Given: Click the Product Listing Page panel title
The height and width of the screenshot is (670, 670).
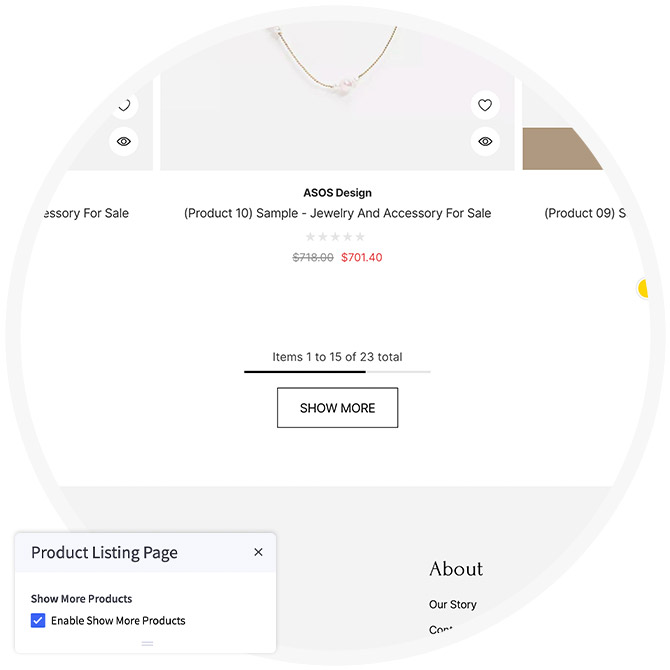Looking at the screenshot, I should (104, 552).
